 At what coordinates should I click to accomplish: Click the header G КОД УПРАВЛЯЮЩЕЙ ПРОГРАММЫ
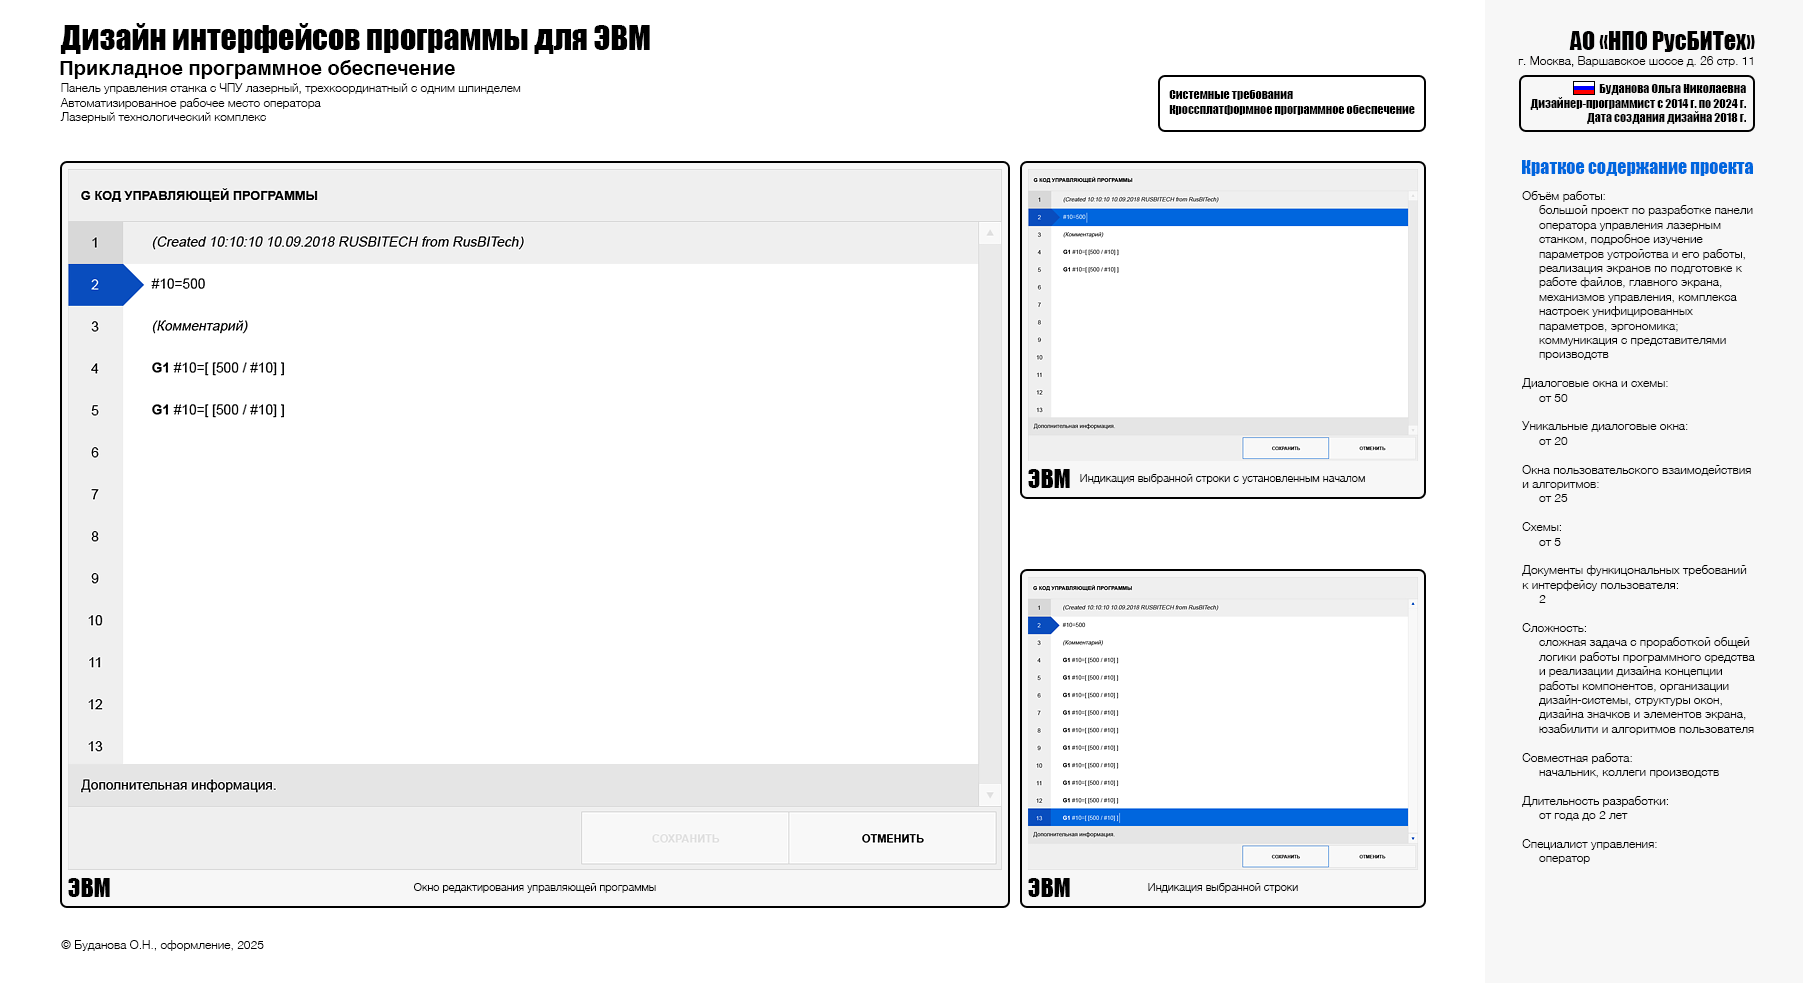tap(200, 195)
